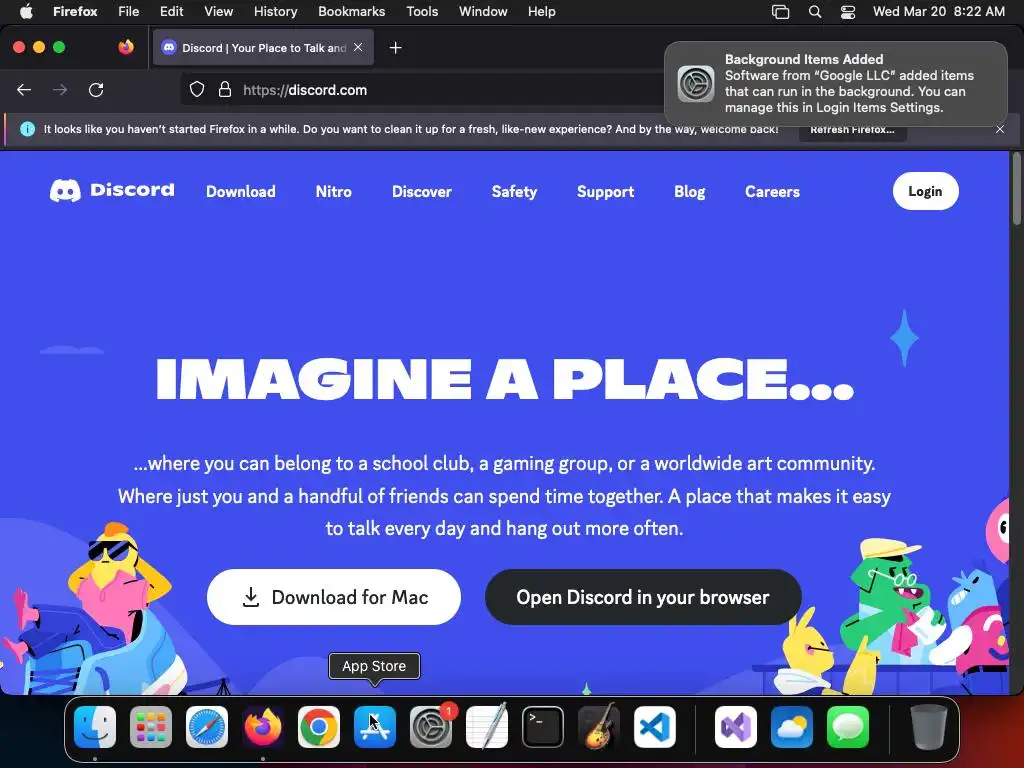Open Spotlight search in menu bar
This screenshot has height=768, width=1024.
tap(815, 12)
